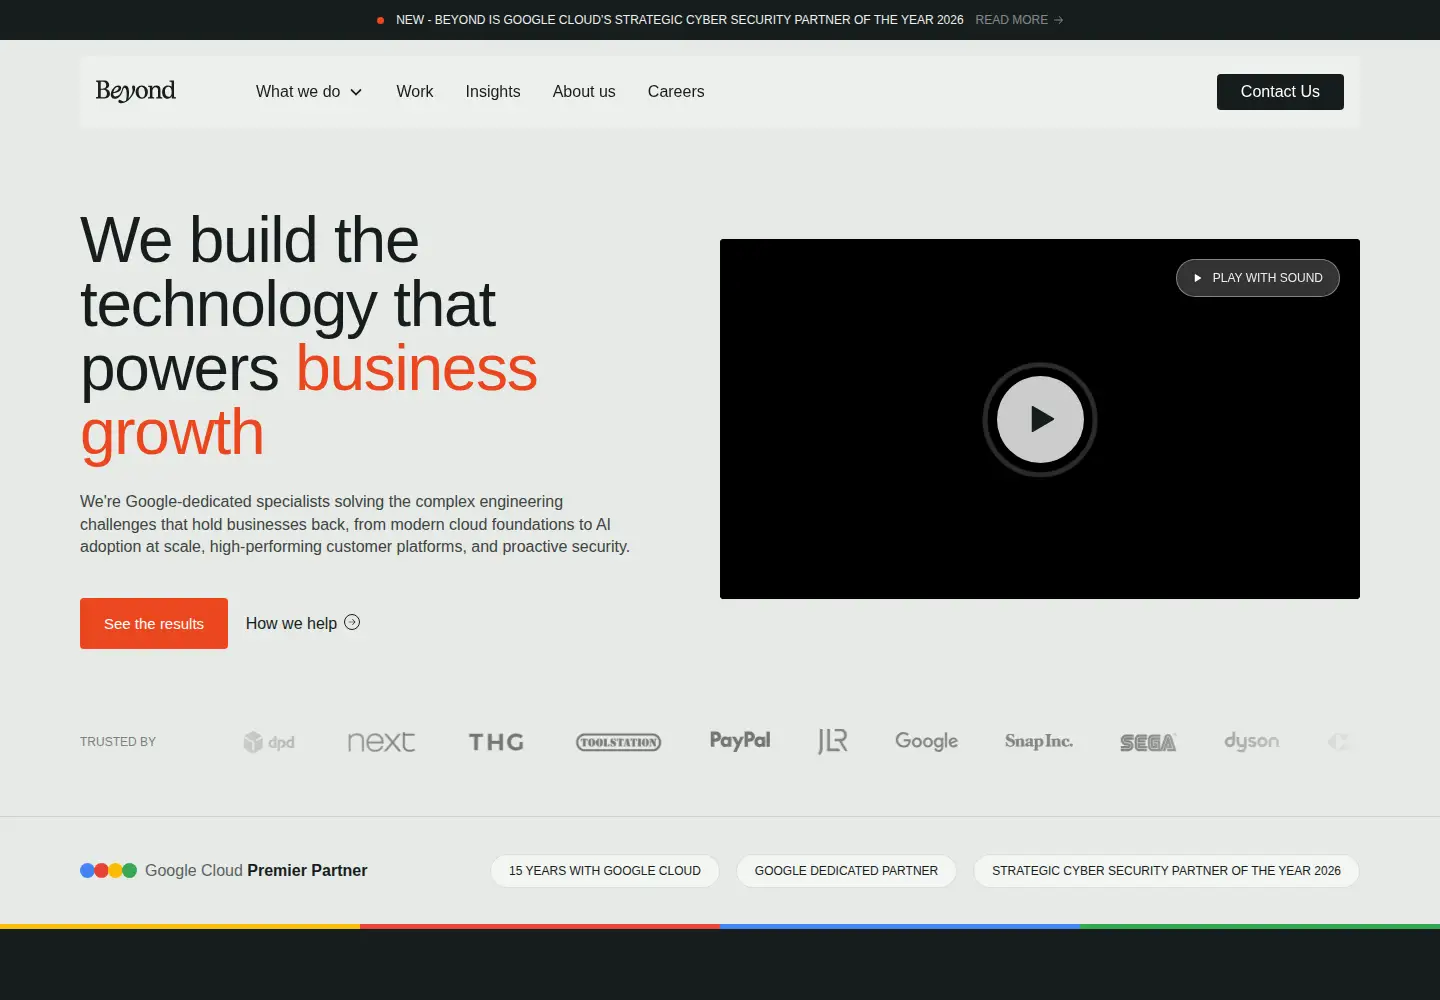Open the About us page
Viewport: 1440px width, 1000px height.
click(584, 91)
